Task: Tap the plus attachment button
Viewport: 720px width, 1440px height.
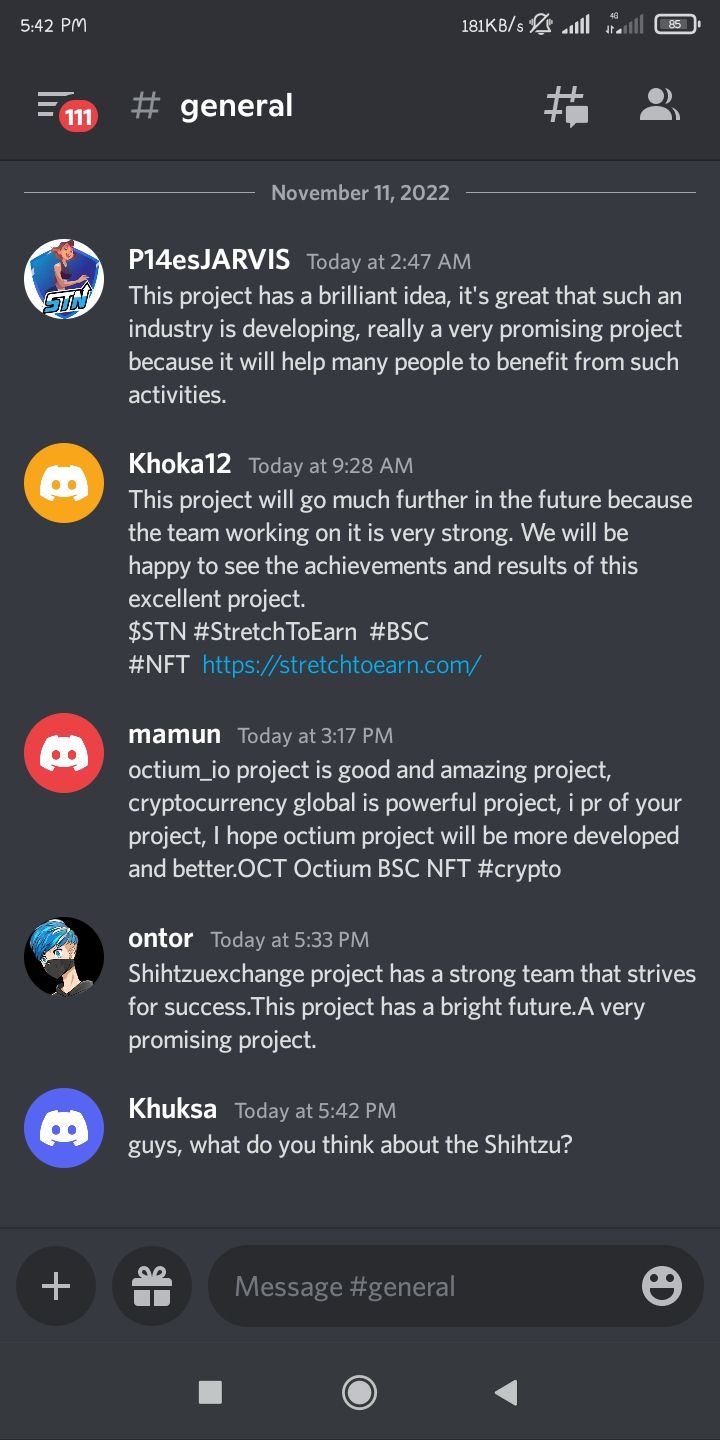Action: click(x=56, y=1286)
